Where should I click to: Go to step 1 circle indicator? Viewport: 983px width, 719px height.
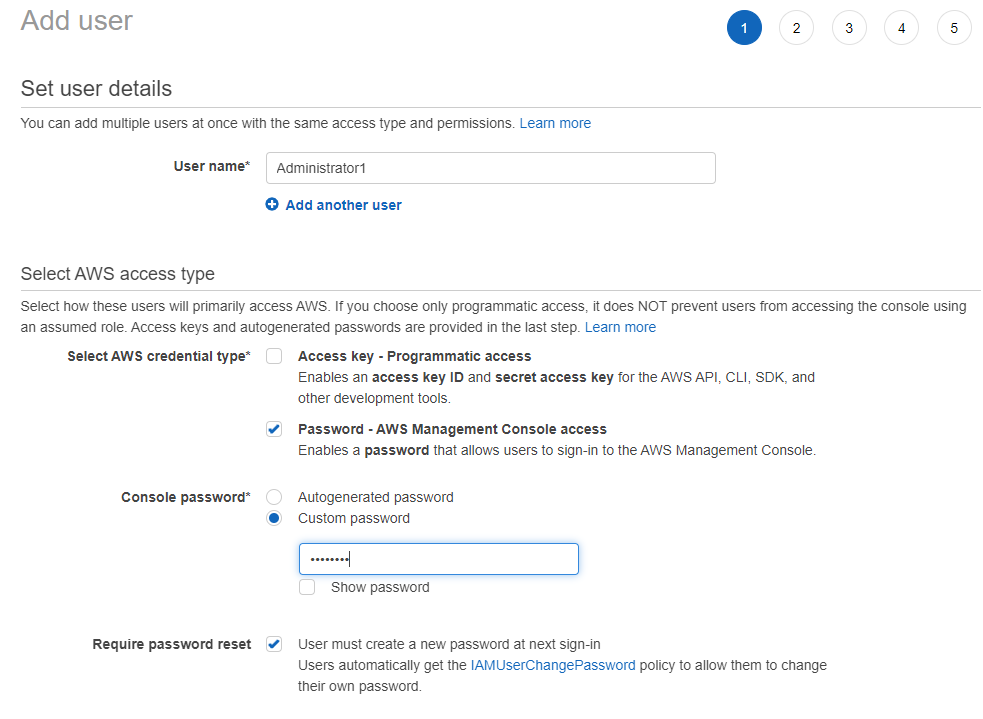pos(744,28)
